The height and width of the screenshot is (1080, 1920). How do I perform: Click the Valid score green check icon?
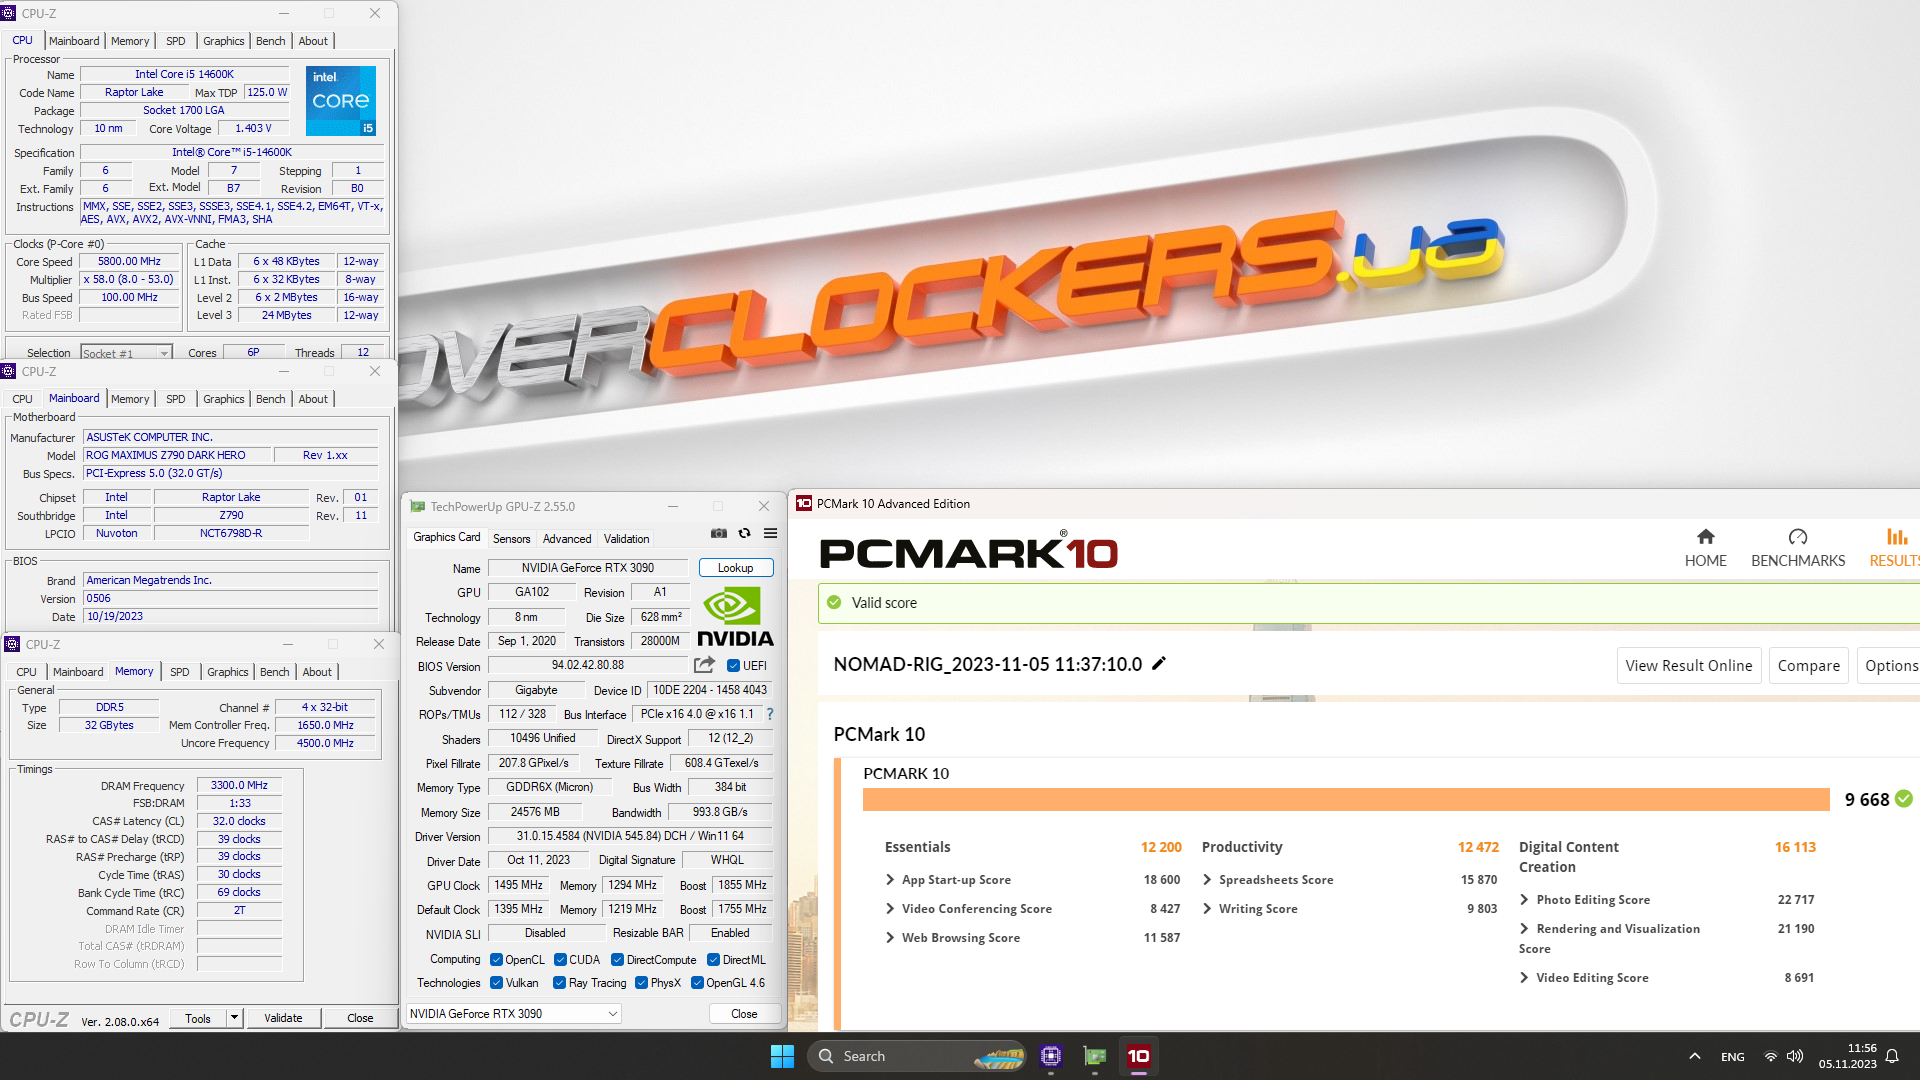click(834, 603)
